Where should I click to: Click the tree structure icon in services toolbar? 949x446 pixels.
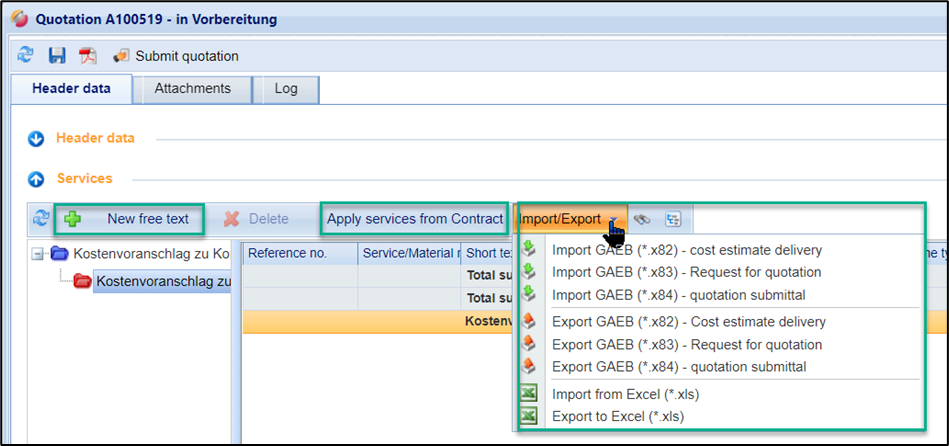[x=672, y=219]
